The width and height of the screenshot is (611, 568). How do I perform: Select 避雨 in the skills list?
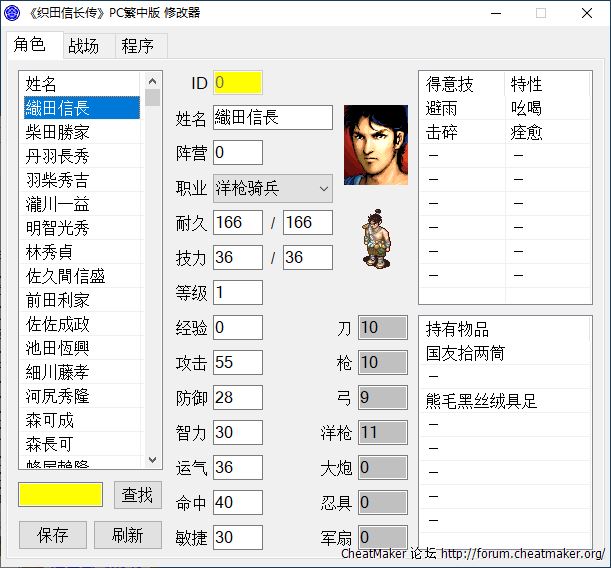tap(441, 108)
